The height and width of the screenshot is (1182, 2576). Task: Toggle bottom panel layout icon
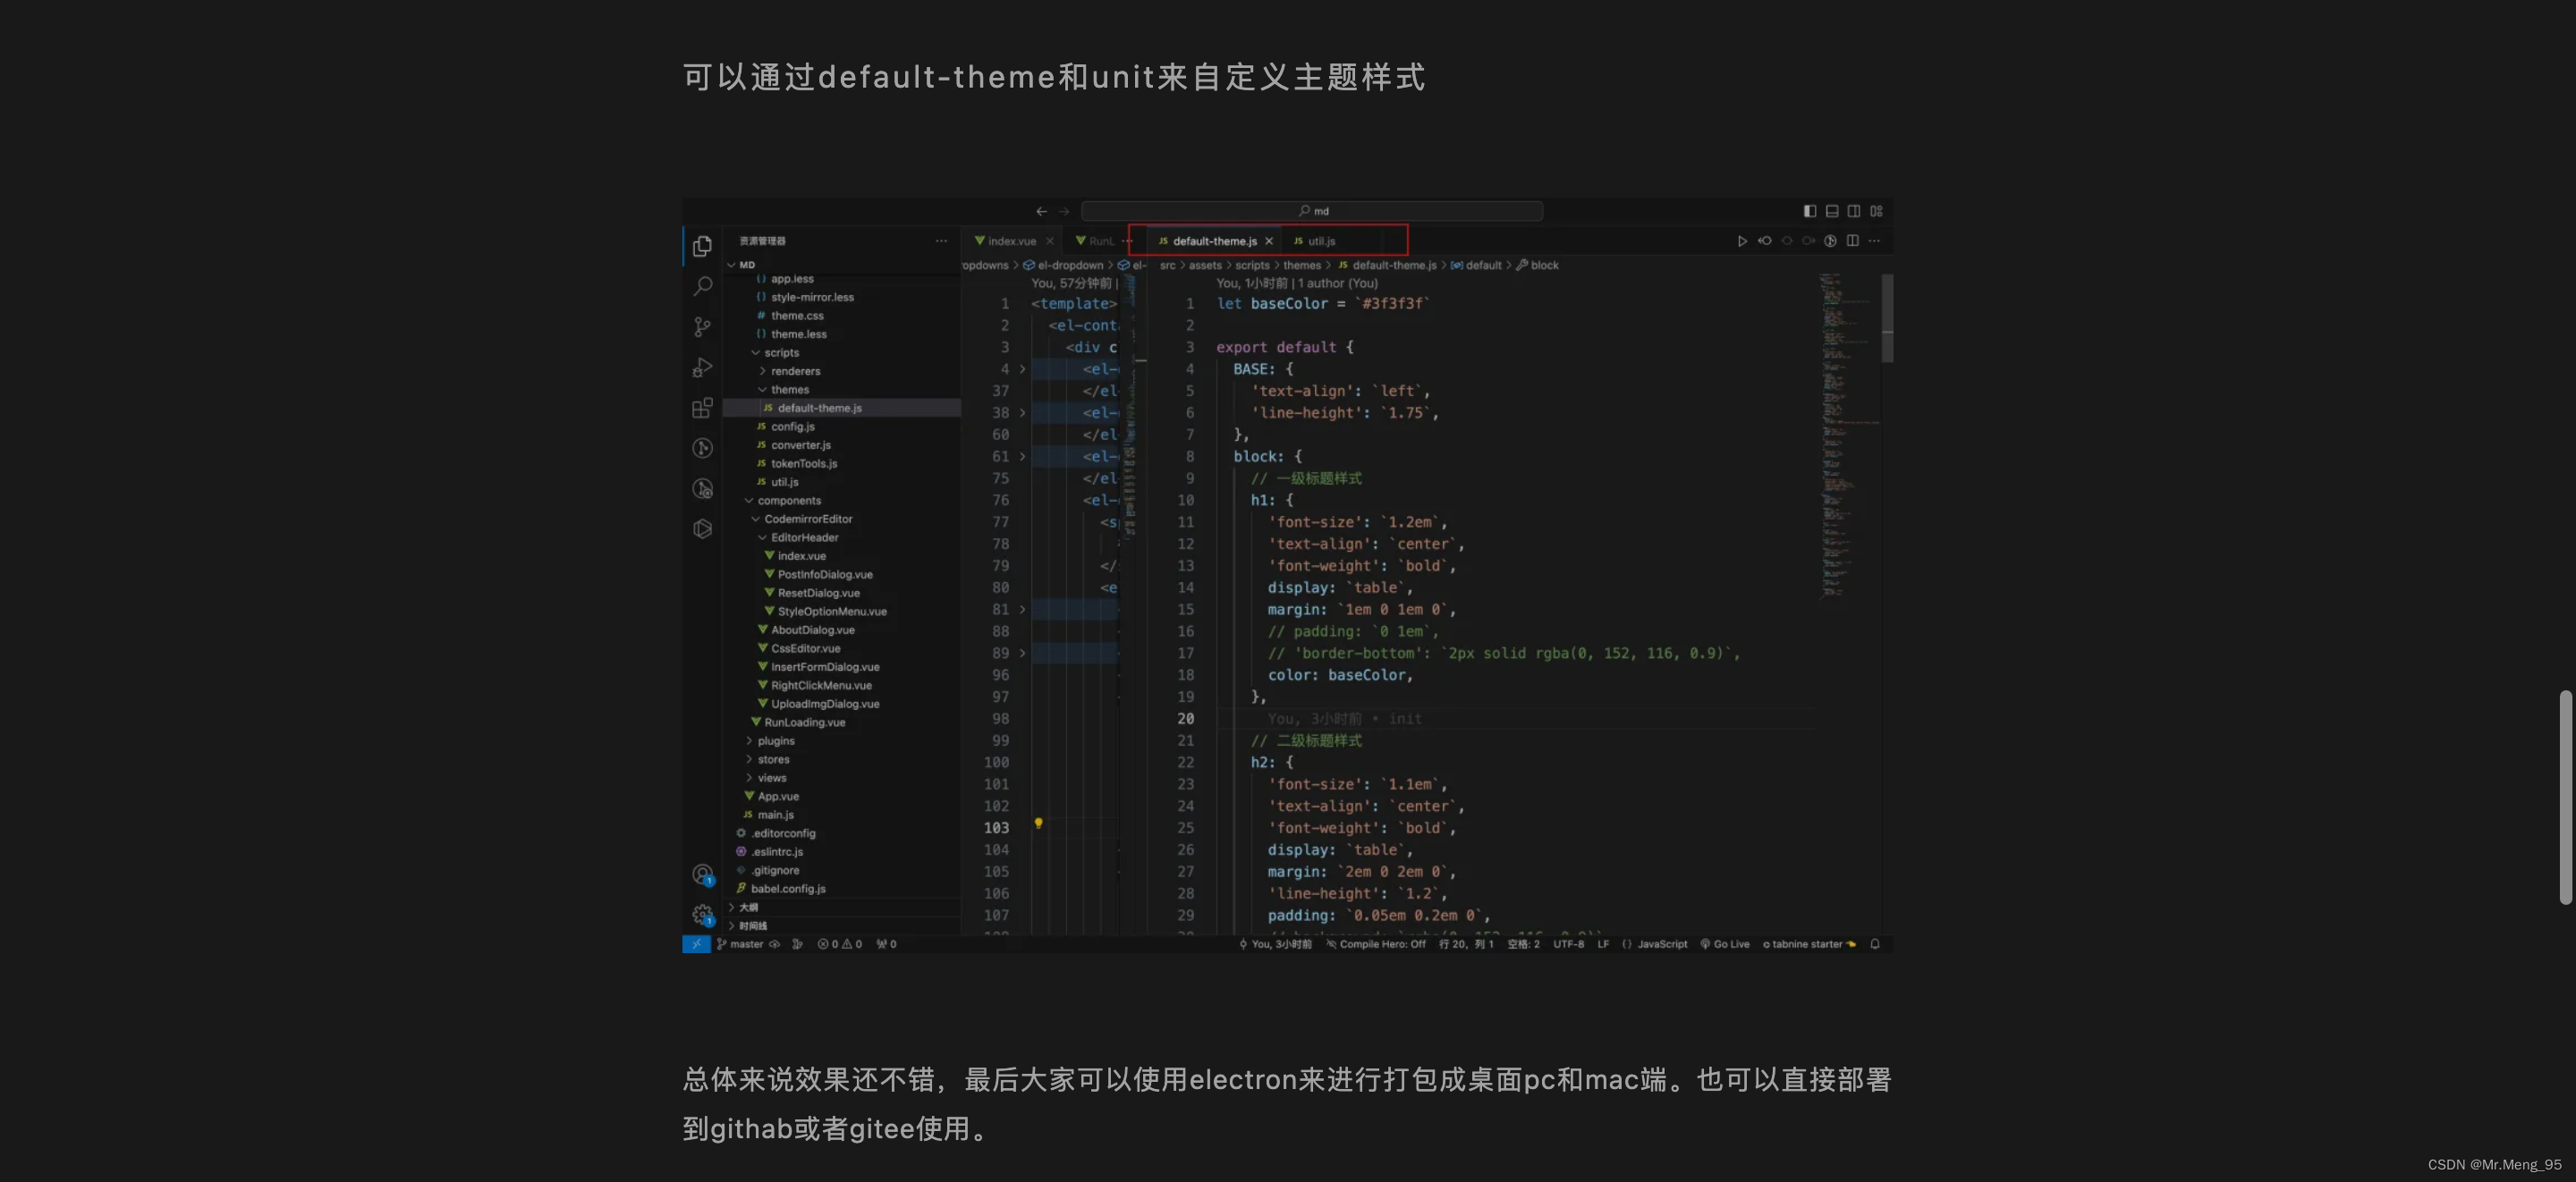1831,211
